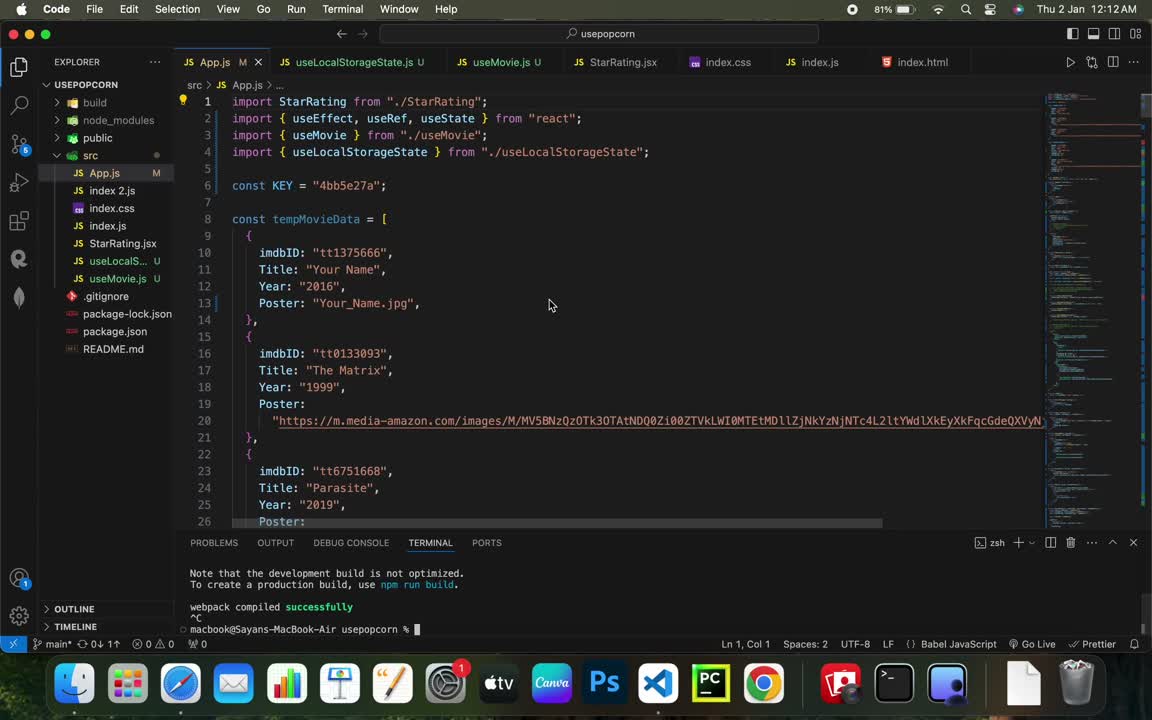The image size is (1152, 720).
Task: Open Run and Debug view
Action: pyautogui.click(x=19, y=182)
